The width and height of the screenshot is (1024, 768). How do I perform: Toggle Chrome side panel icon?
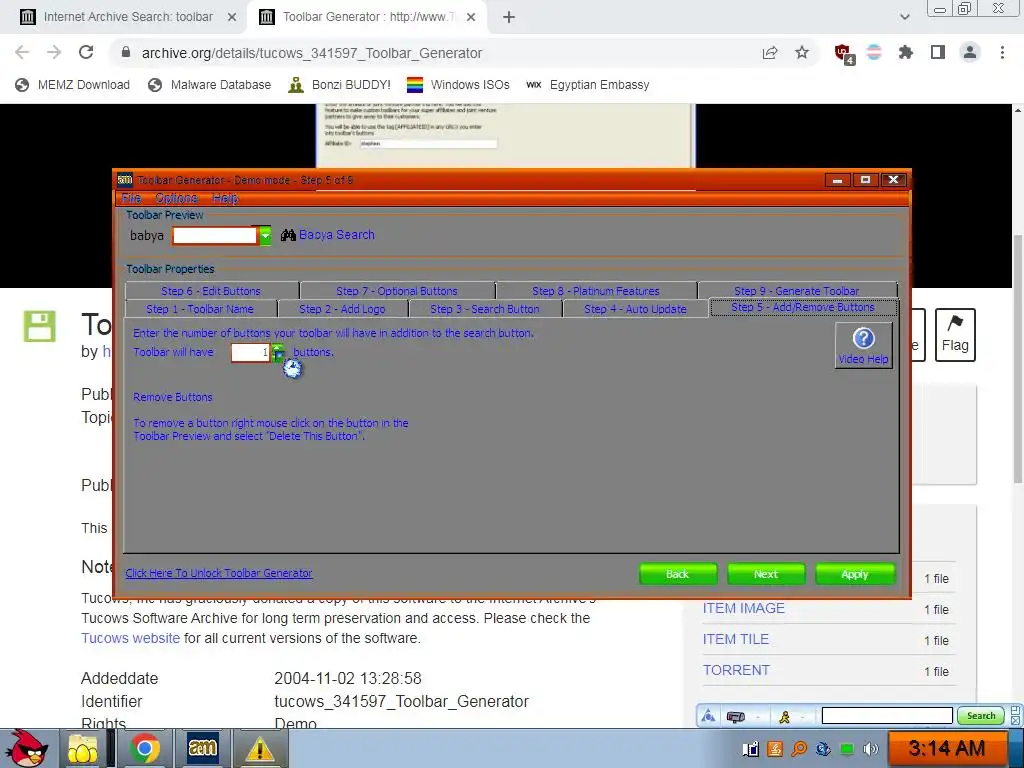938,53
